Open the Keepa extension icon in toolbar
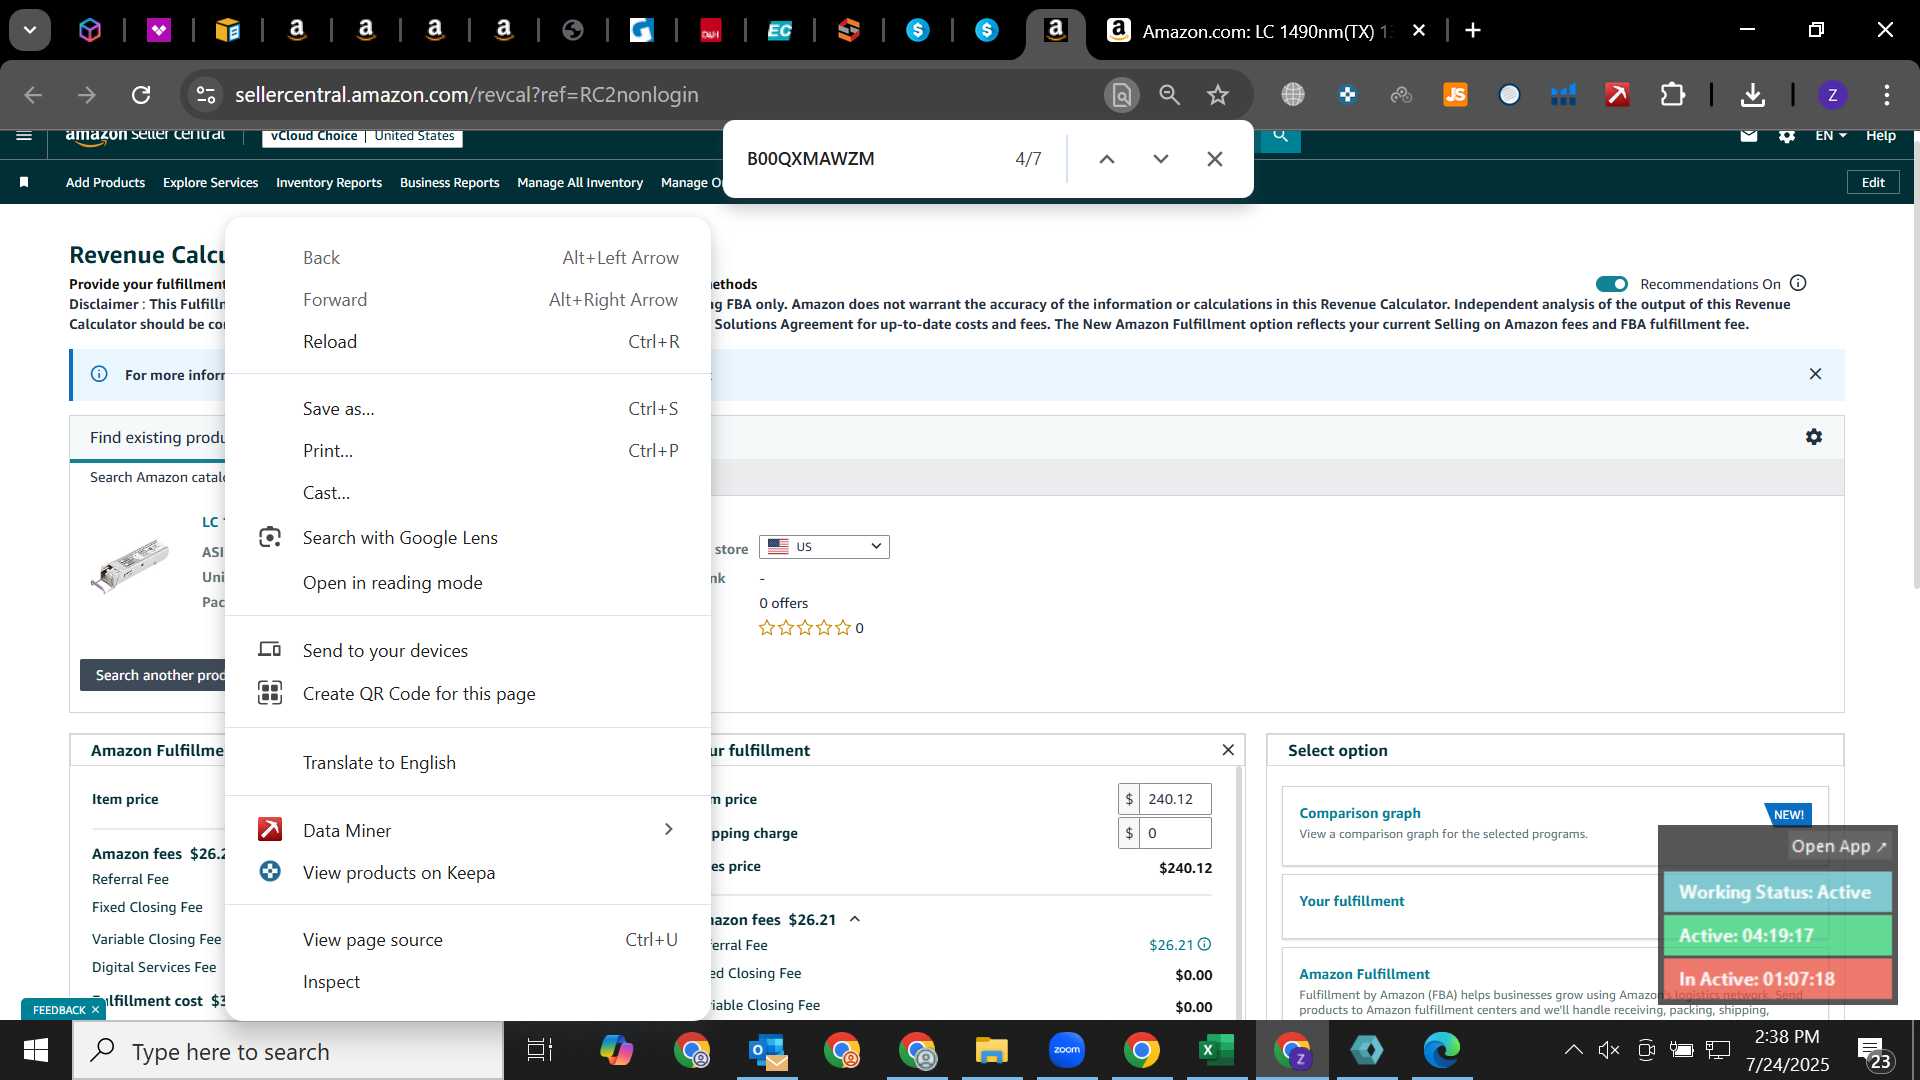 tap(1347, 95)
